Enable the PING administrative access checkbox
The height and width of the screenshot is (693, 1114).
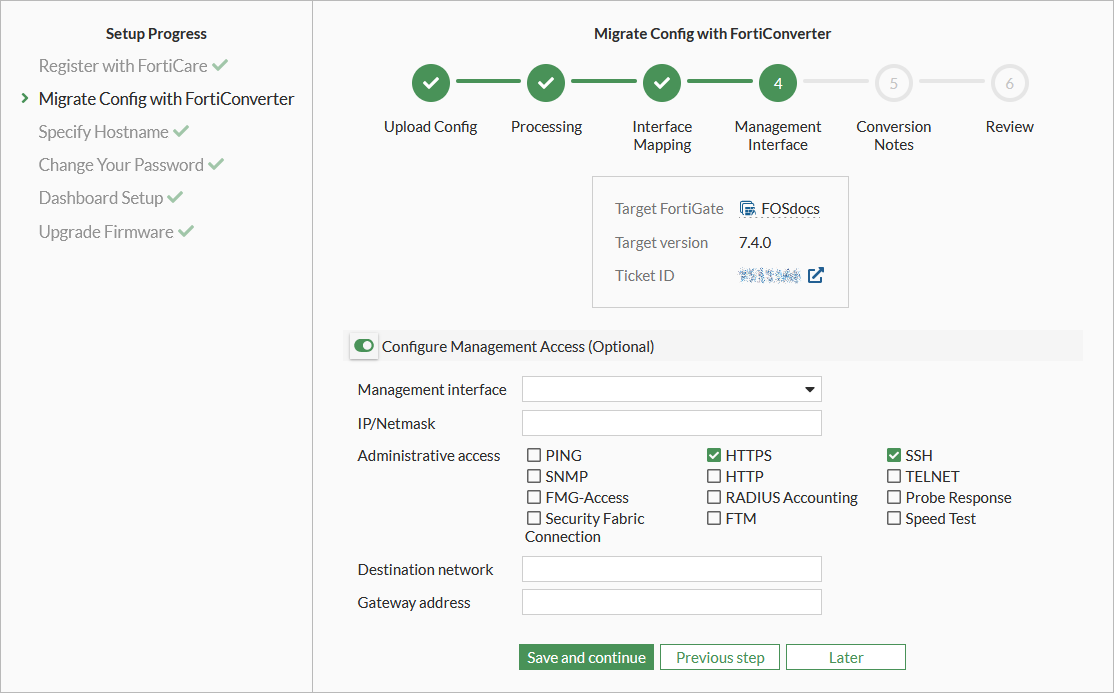click(534, 456)
